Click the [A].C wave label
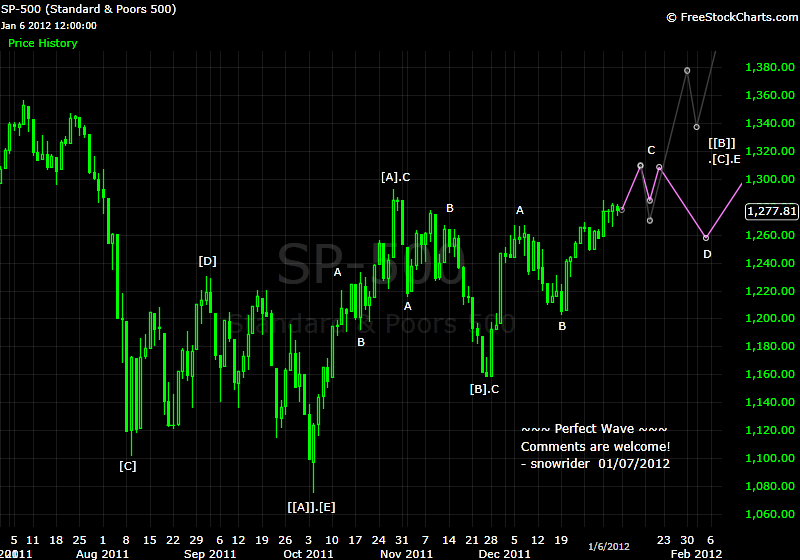Image resolution: width=800 pixels, height=560 pixels. [395, 177]
